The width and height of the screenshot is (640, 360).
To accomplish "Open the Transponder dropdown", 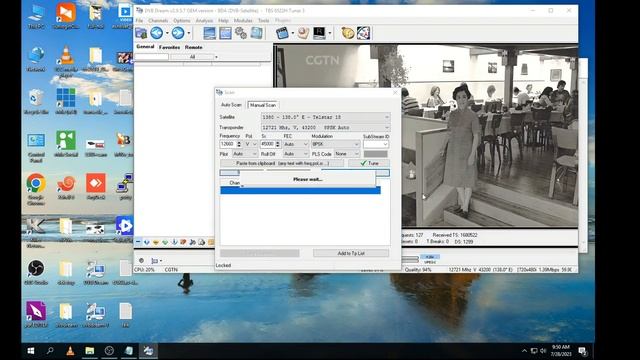I will tap(325, 127).
